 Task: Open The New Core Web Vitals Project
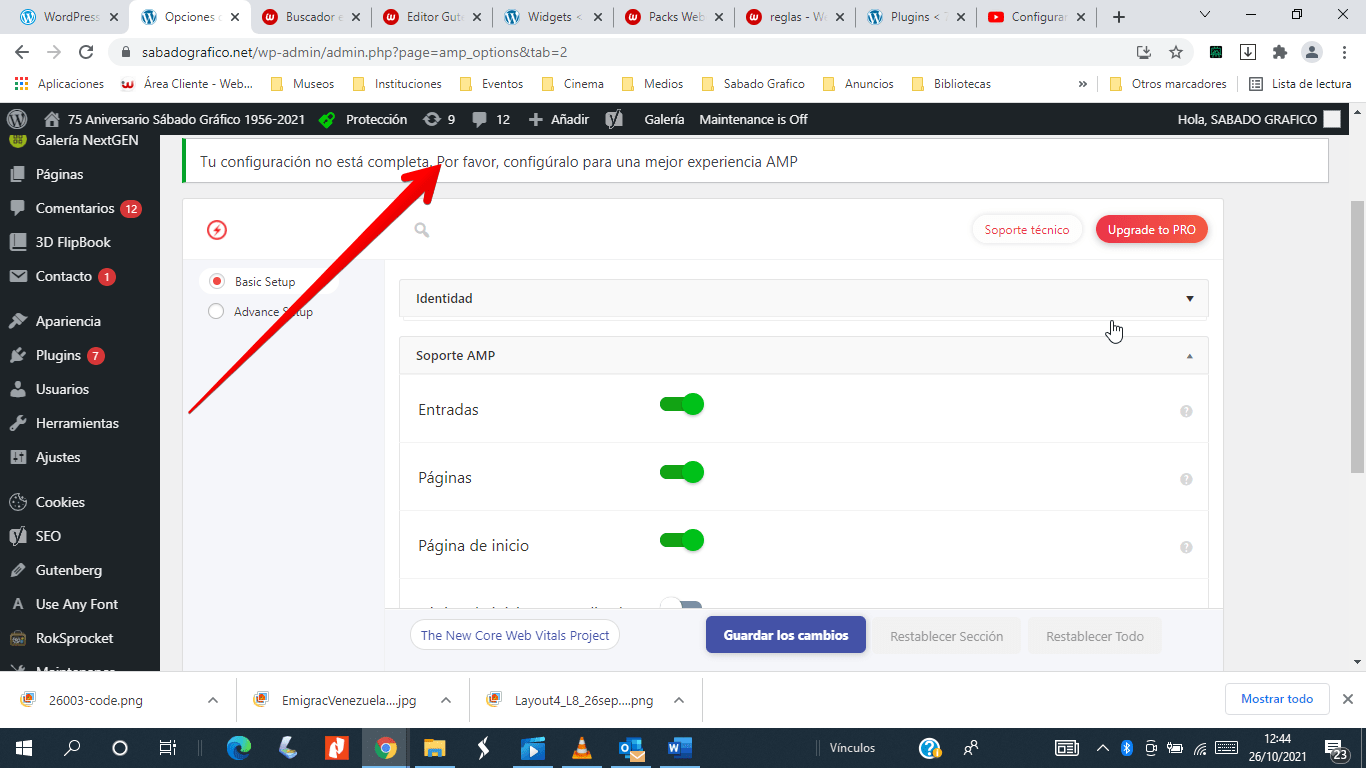(x=515, y=635)
